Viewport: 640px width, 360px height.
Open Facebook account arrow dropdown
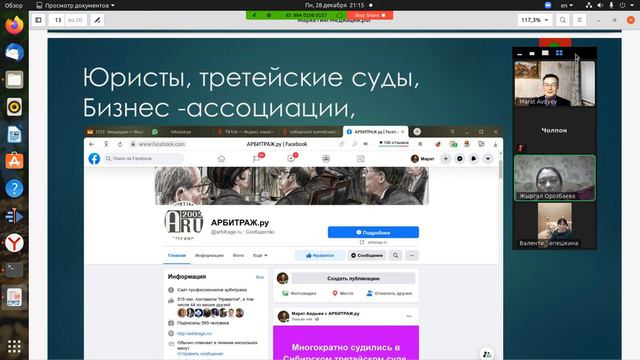pyautogui.click(x=488, y=158)
